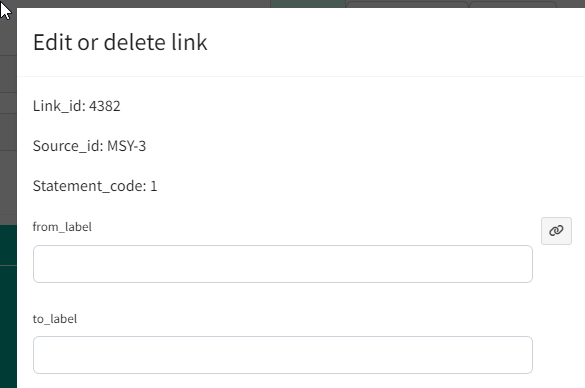Viewport: 585px width, 388px height.
Task: Click the dimmed green tab behind the dialog
Action: tap(308, 4)
